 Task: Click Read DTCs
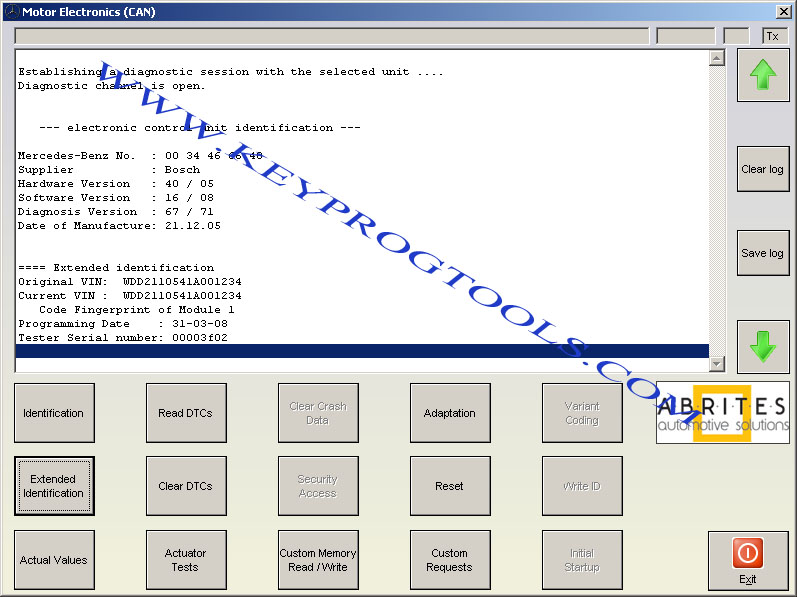(186, 413)
